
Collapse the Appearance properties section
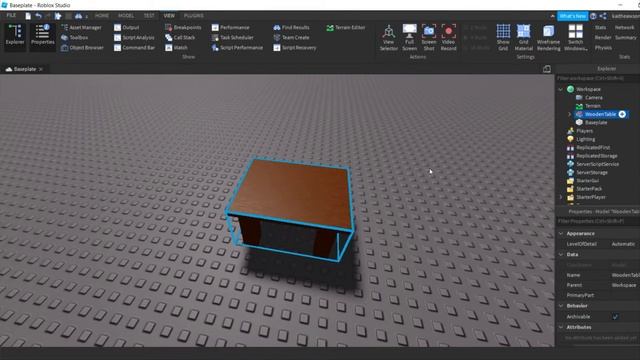tap(561, 233)
